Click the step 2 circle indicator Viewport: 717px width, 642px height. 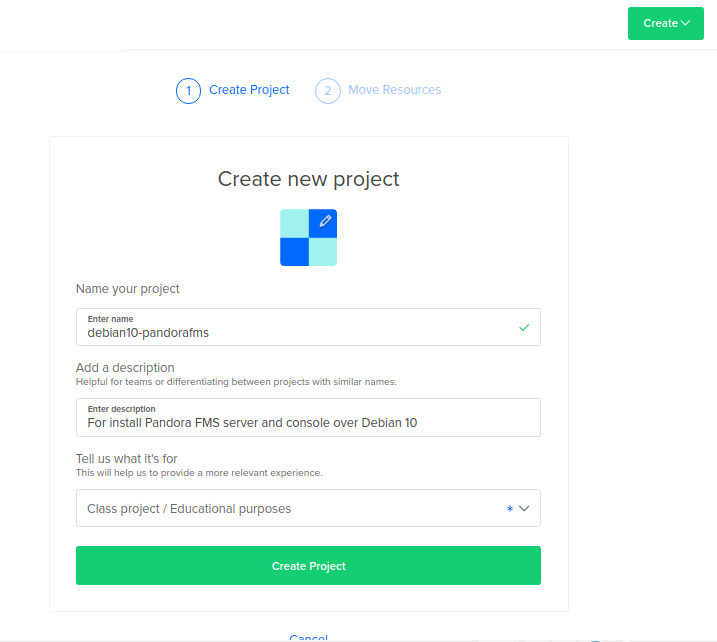coord(327,91)
